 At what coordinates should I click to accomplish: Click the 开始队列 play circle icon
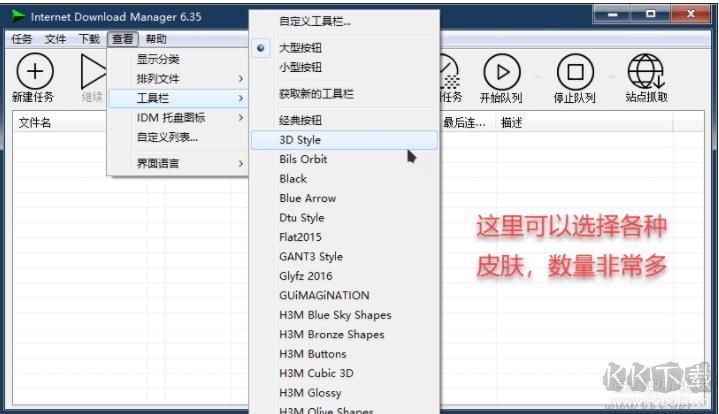[x=502, y=72]
